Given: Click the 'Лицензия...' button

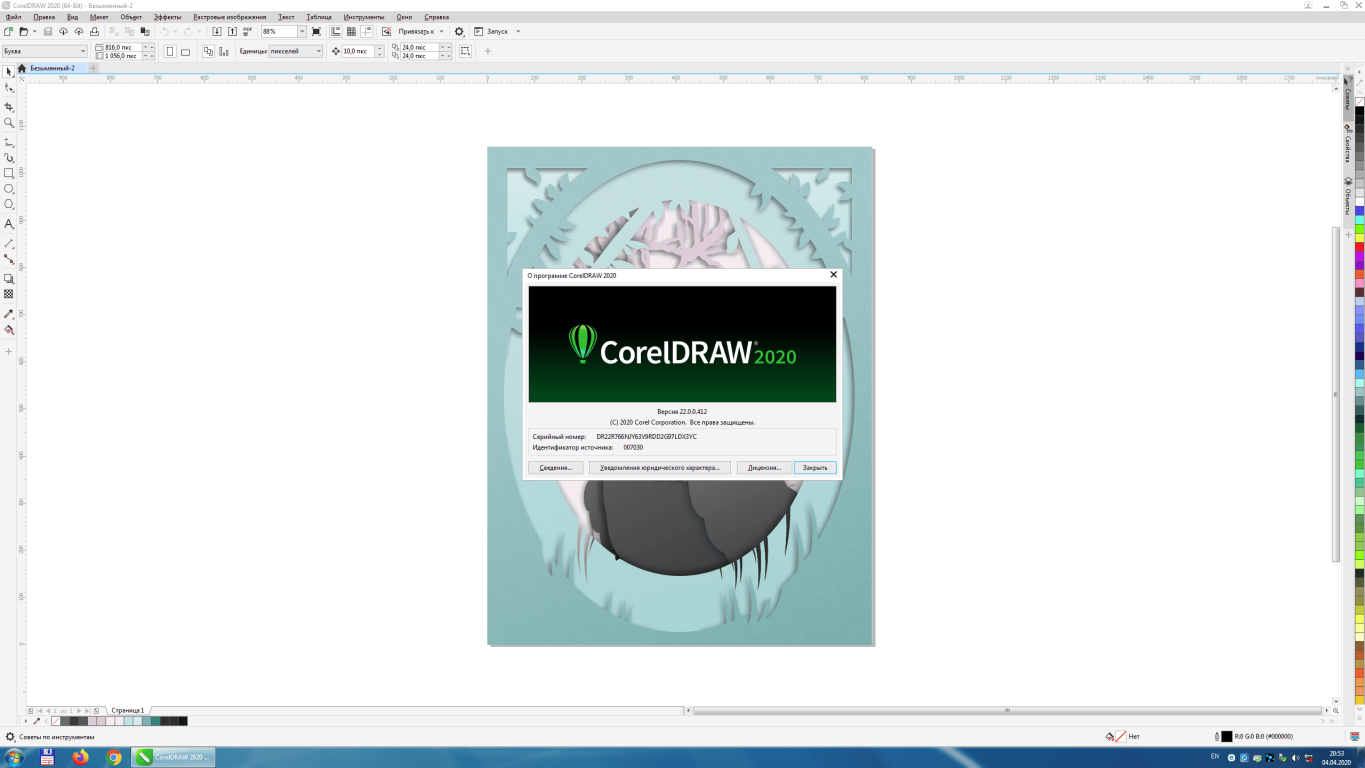Looking at the screenshot, I should coord(764,467).
